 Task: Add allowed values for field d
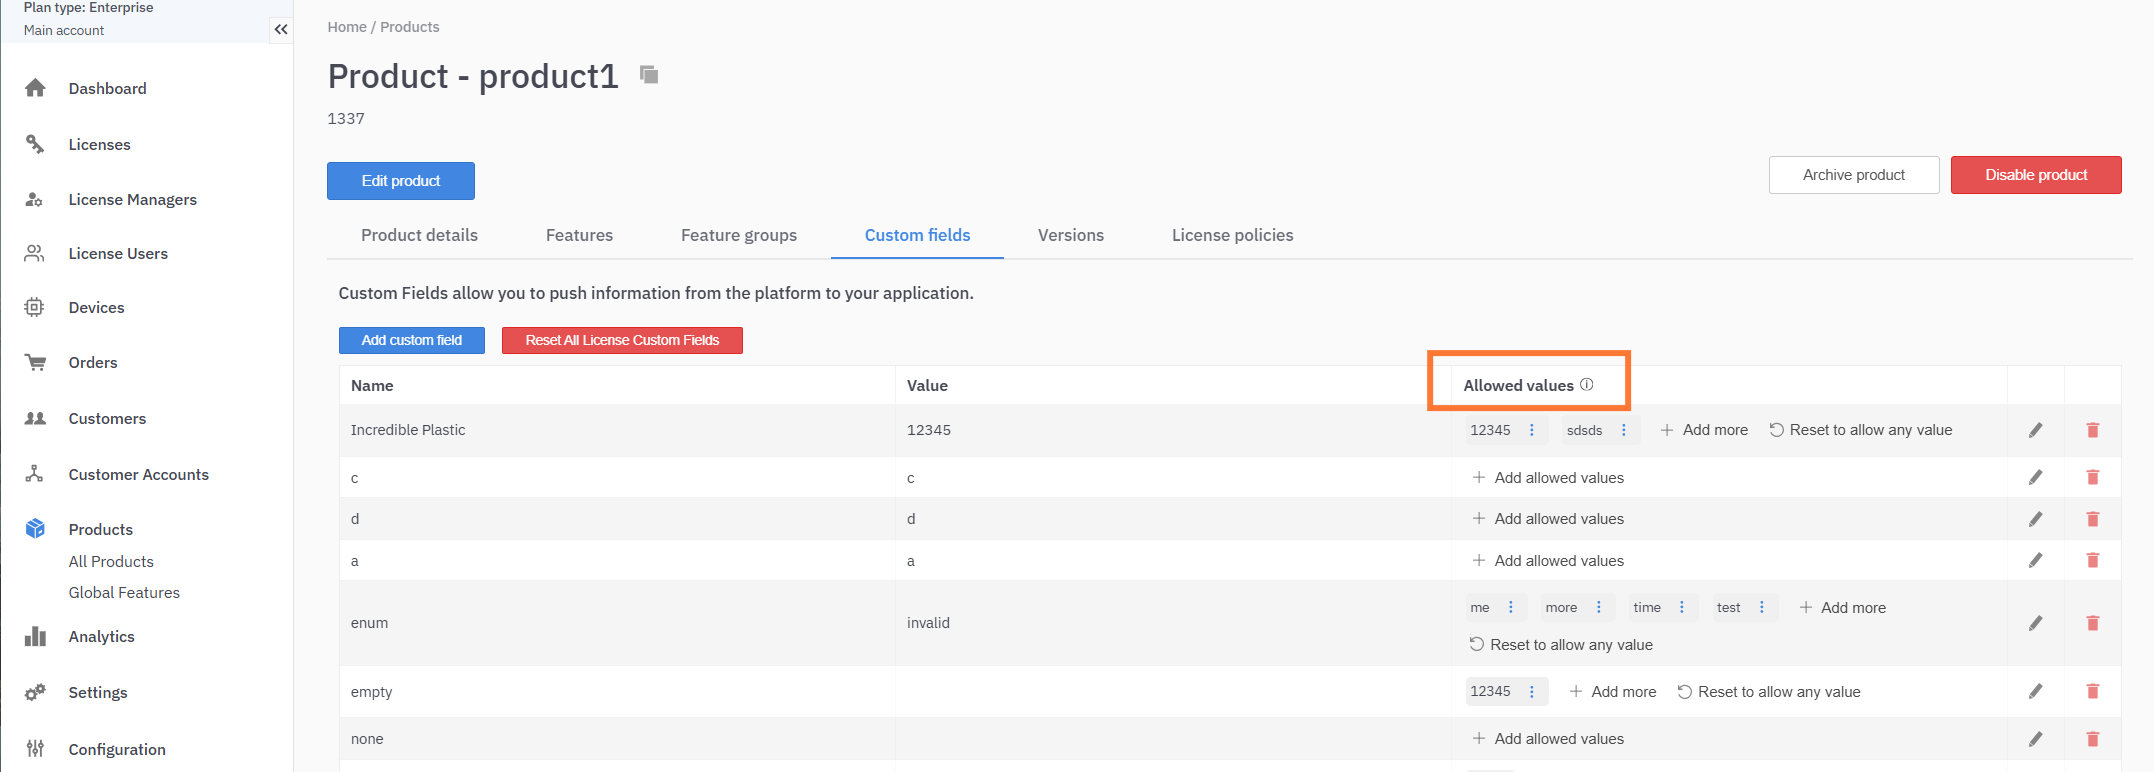1548,519
